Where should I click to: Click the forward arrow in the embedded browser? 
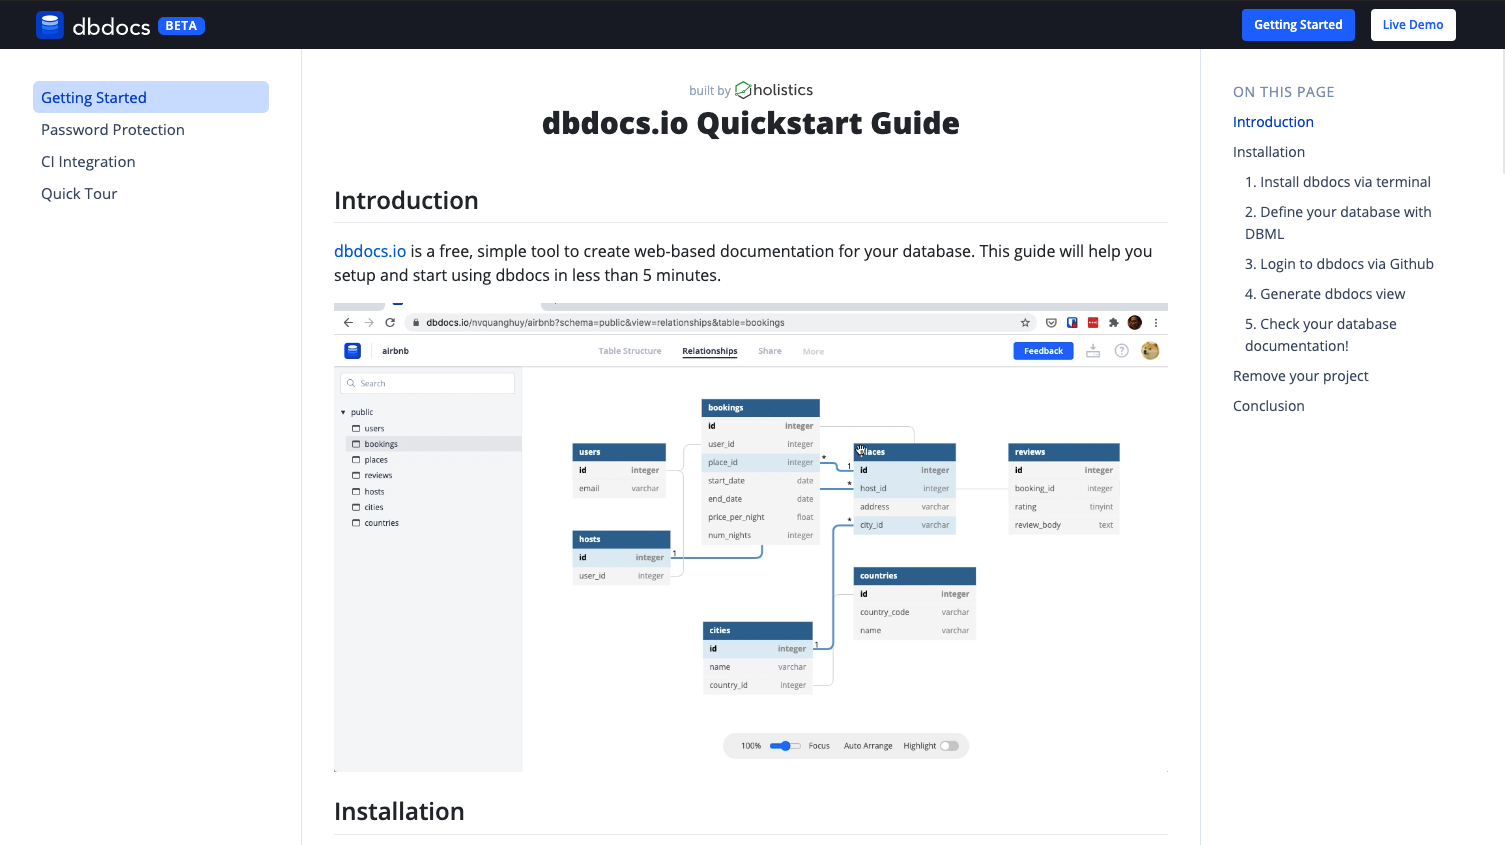coord(369,323)
